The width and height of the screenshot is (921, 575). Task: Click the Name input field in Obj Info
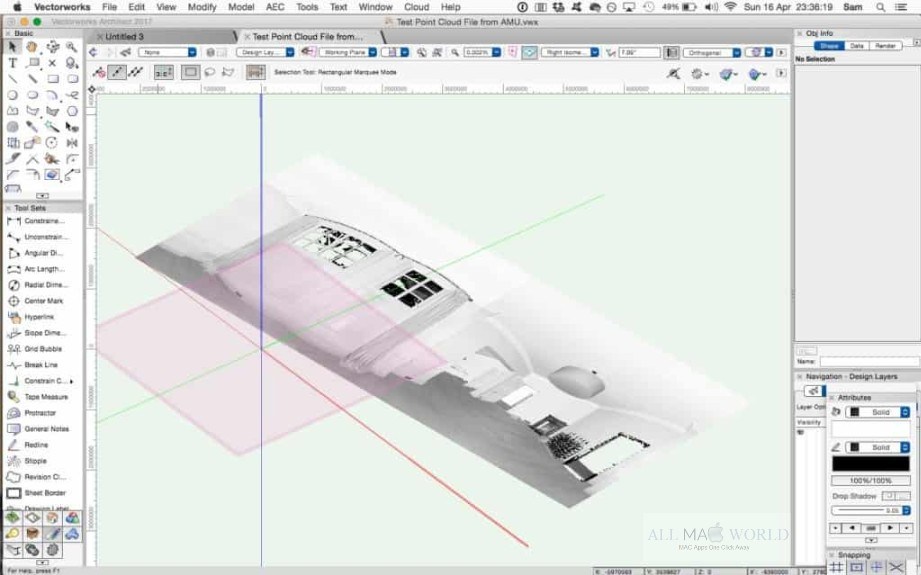tap(870, 362)
